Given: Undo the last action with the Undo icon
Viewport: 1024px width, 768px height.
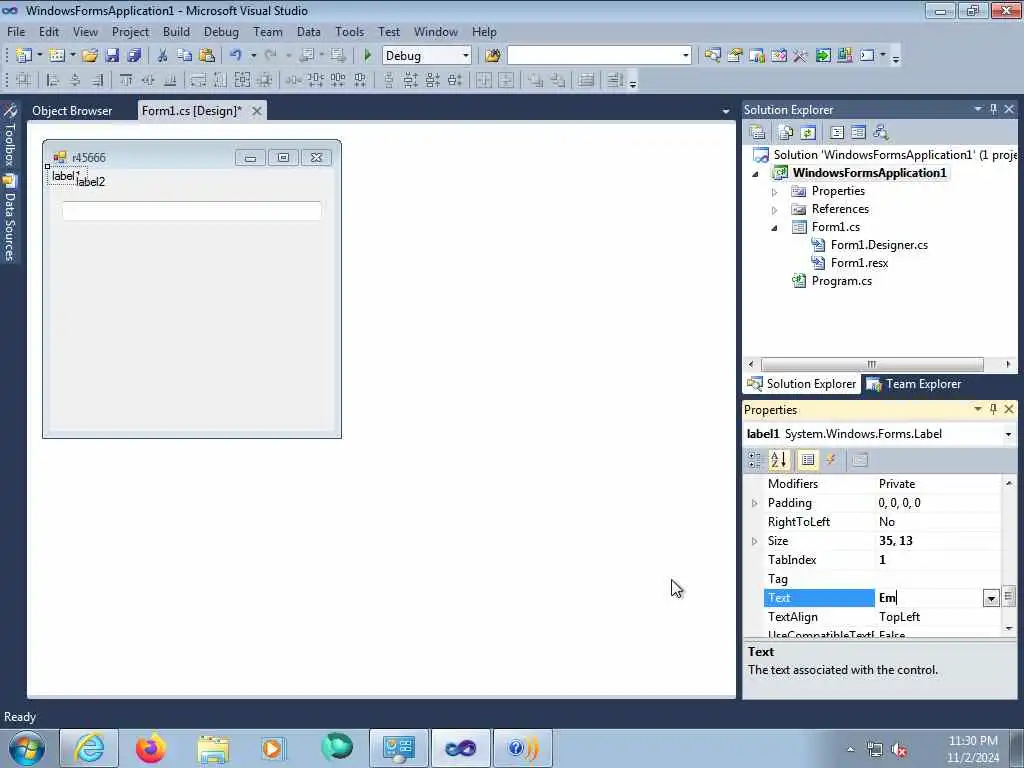Looking at the screenshot, I should click(236, 56).
